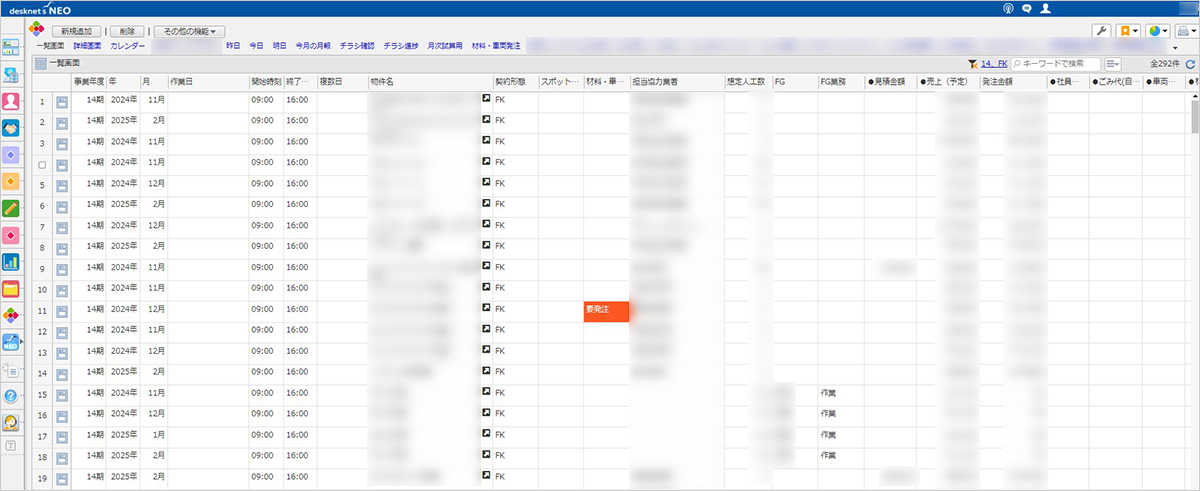Image resolution: width=1200 pixels, height=491 pixels.
Task: Tick the checkbox on the fourth row
Action: click(42, 164)
